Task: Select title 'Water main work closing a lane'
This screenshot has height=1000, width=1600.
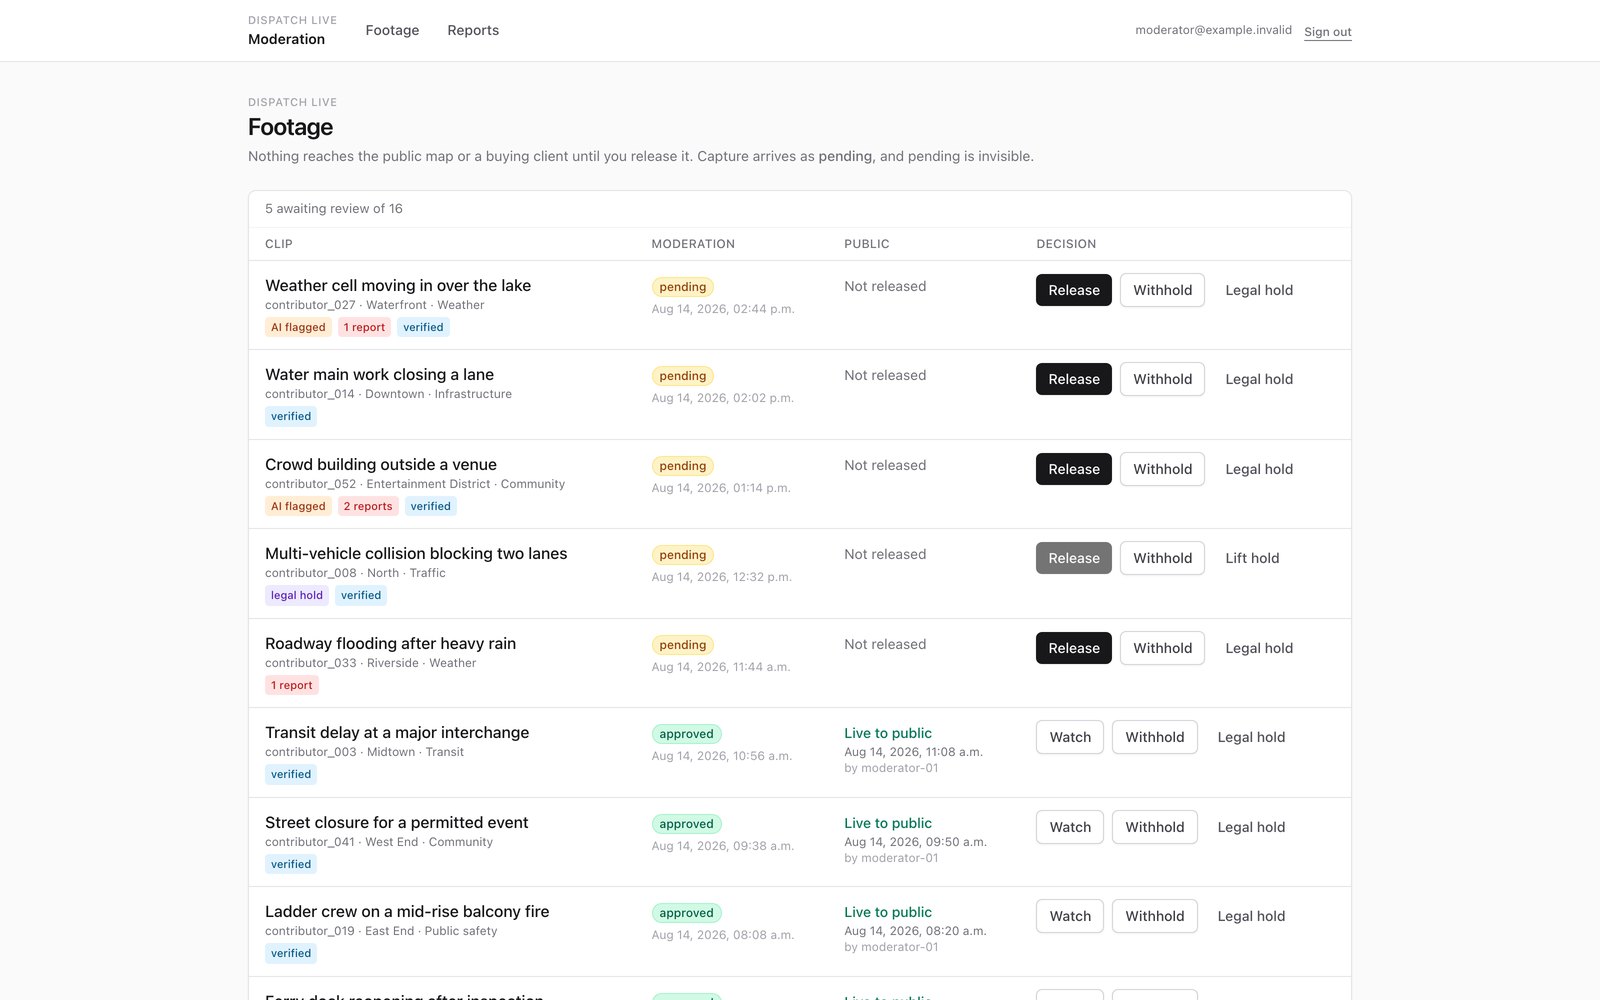Action: pos(379,374)
